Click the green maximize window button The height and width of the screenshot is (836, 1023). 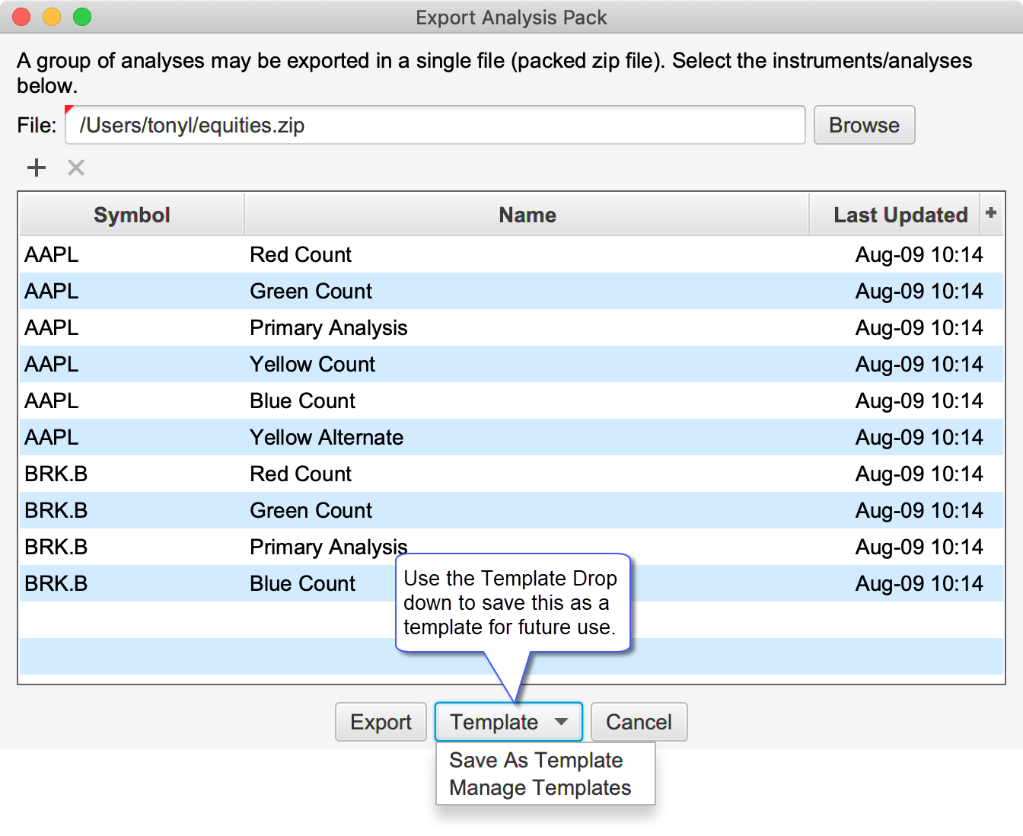[82, 17]
